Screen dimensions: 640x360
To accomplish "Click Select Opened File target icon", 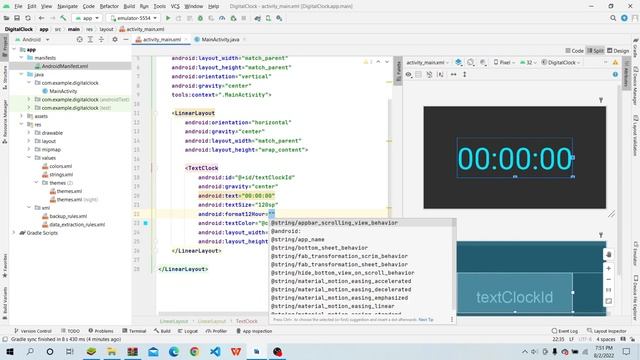I will [x=80, y=40].
